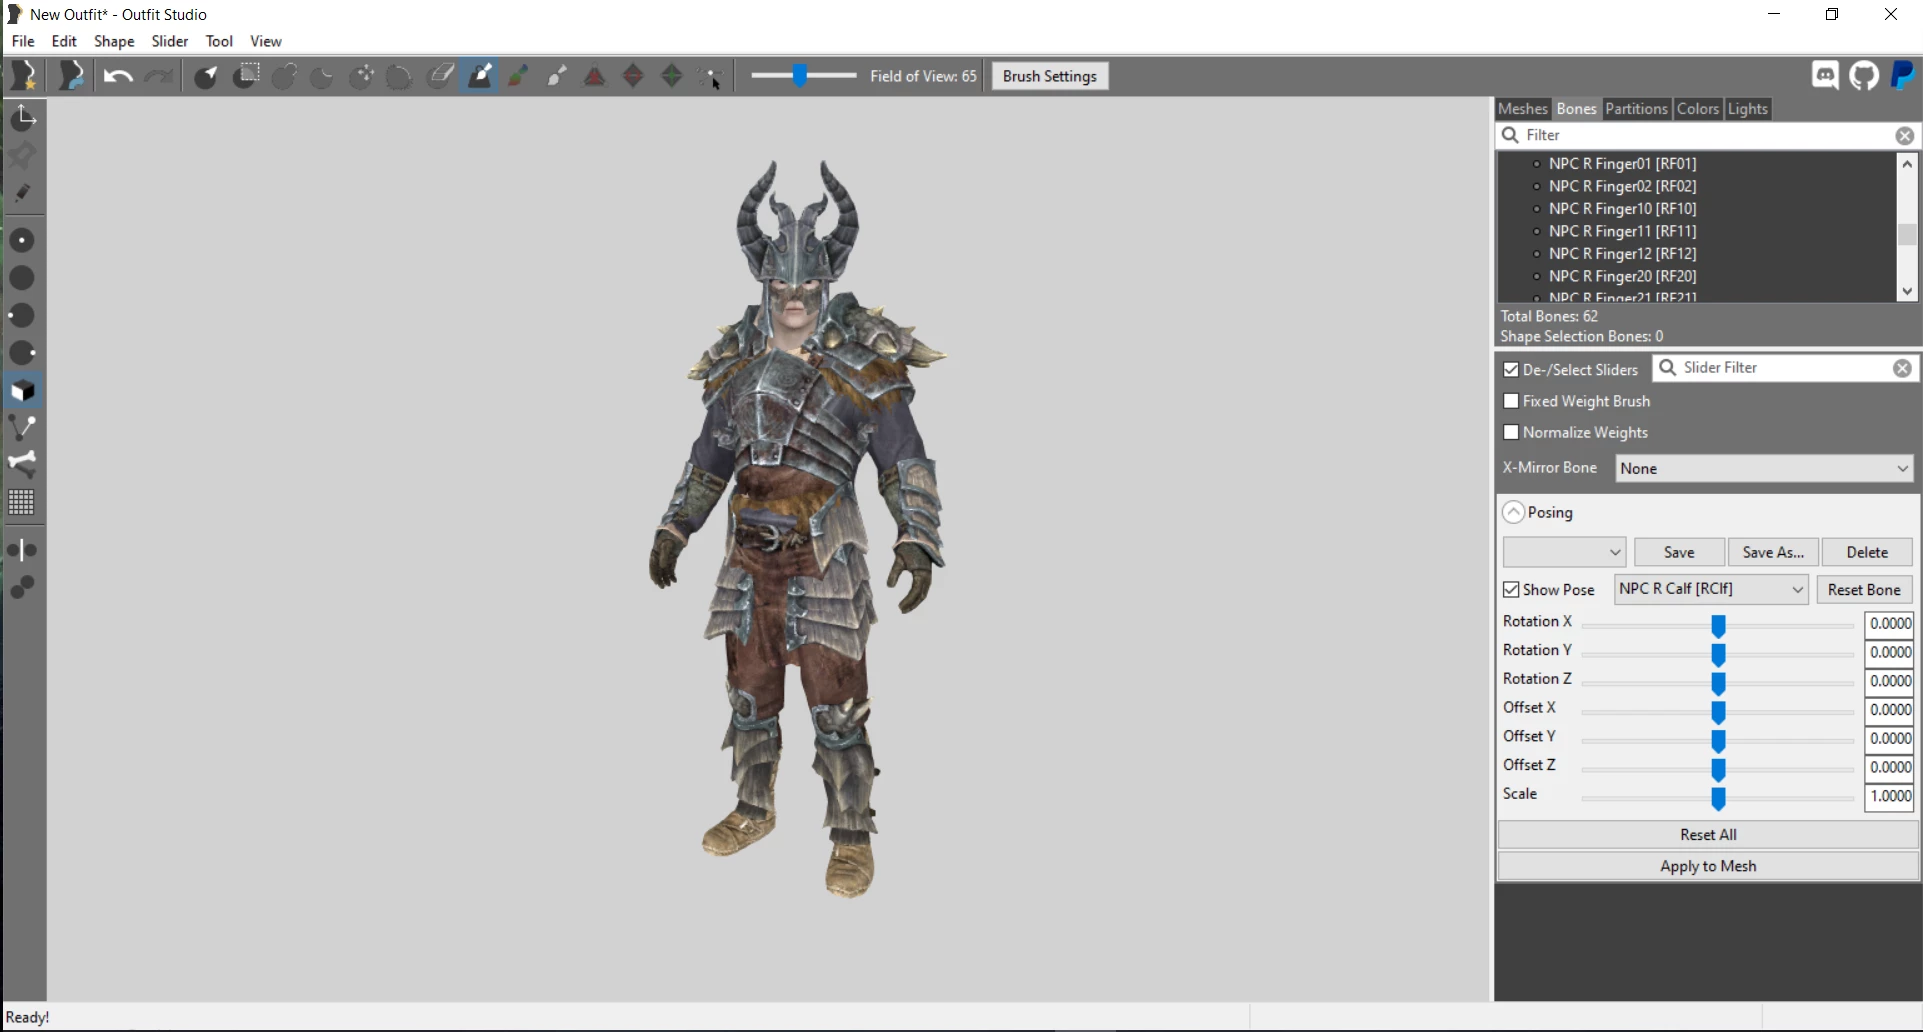Pick the Inflate brush icon

(284, 76)
